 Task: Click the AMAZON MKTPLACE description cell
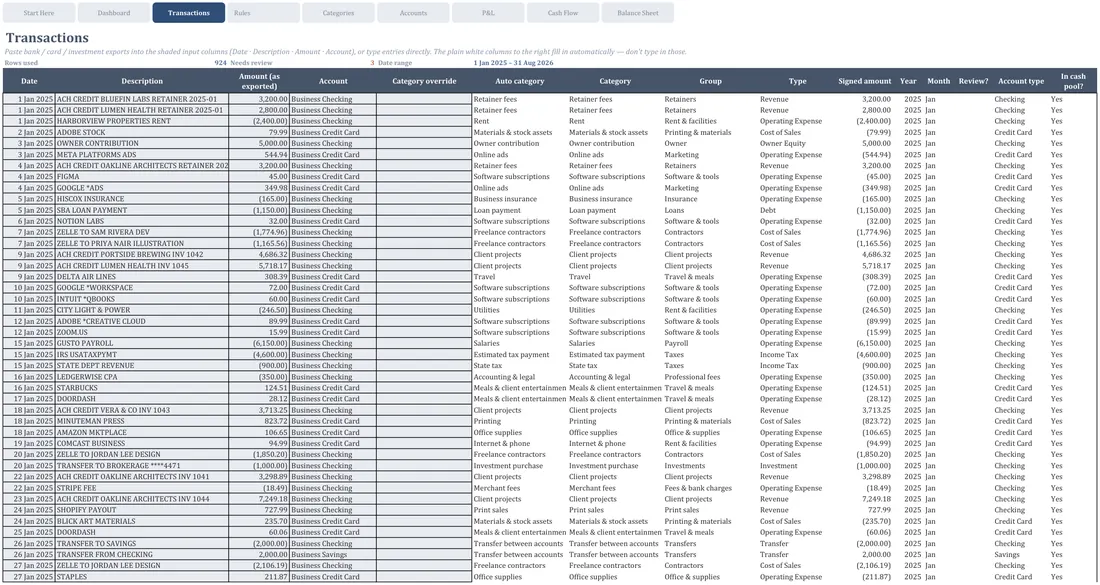click(x=142, y=433)
